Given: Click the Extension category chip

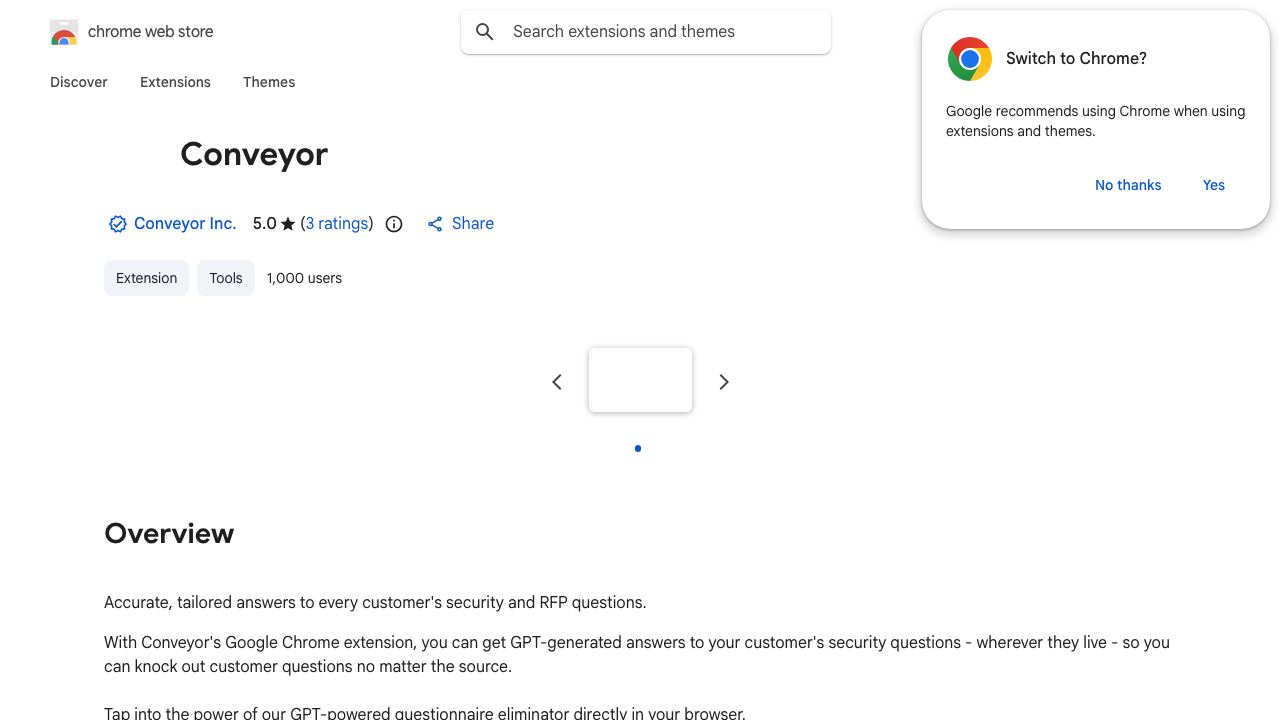Looking at the screenshot, I should tap(146, 278).
